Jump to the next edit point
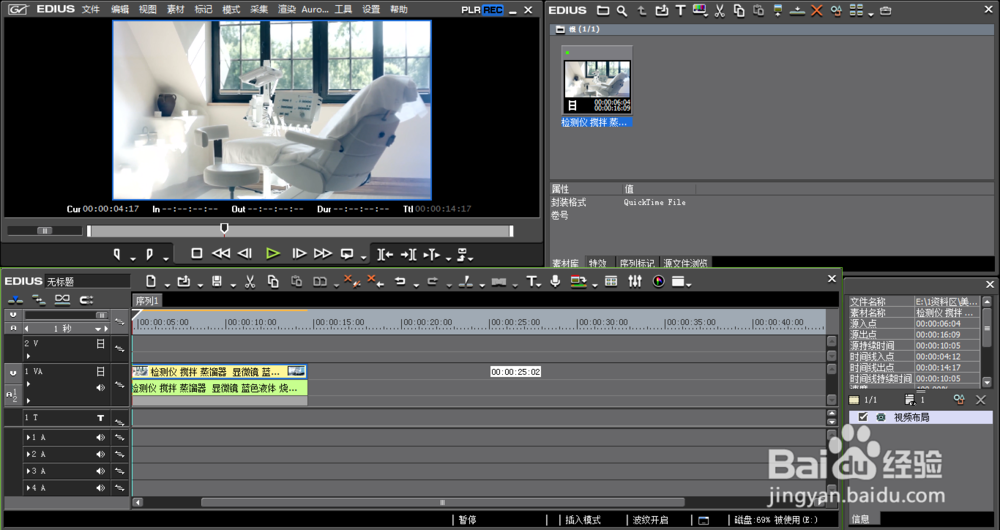Screen dimensions: 1000x530 point(408,254)
